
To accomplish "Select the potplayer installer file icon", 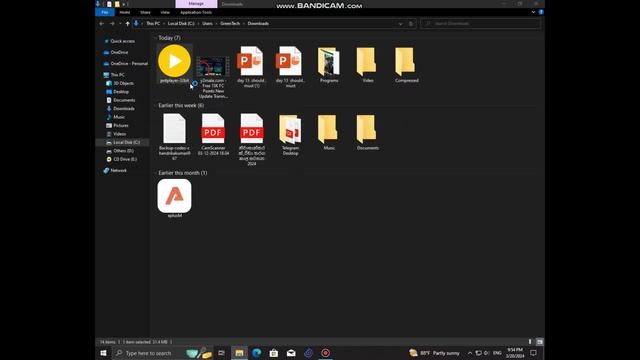I will point(174,61).
